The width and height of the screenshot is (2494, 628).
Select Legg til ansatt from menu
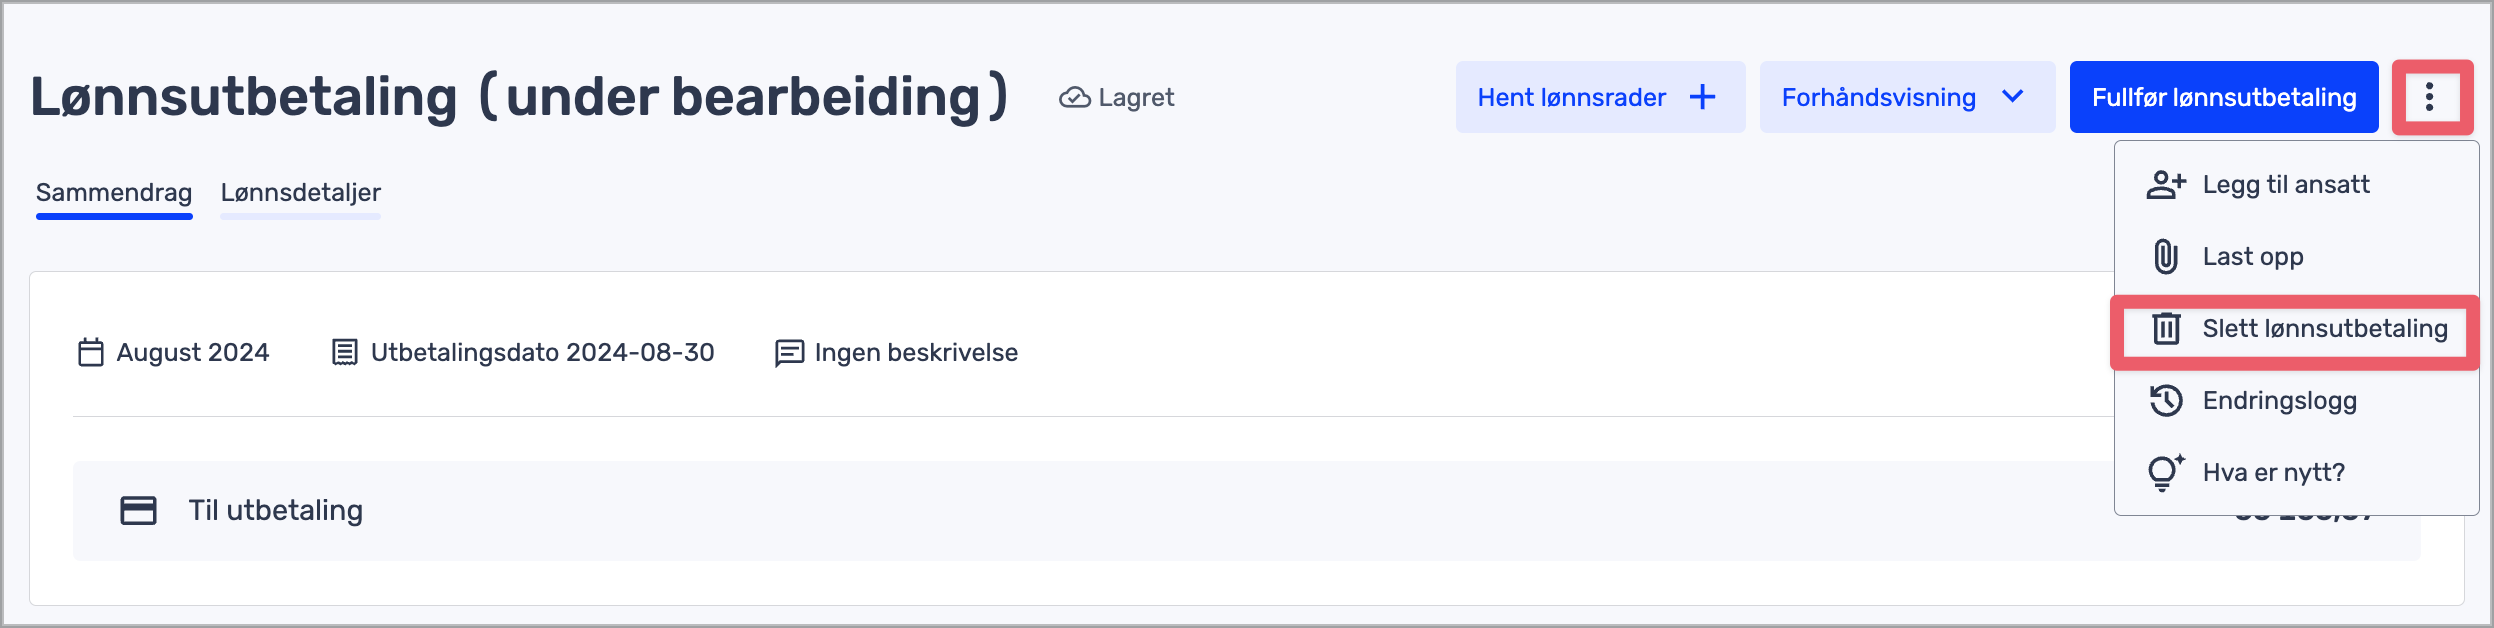pyautogui.click(x=2285, y=185)
